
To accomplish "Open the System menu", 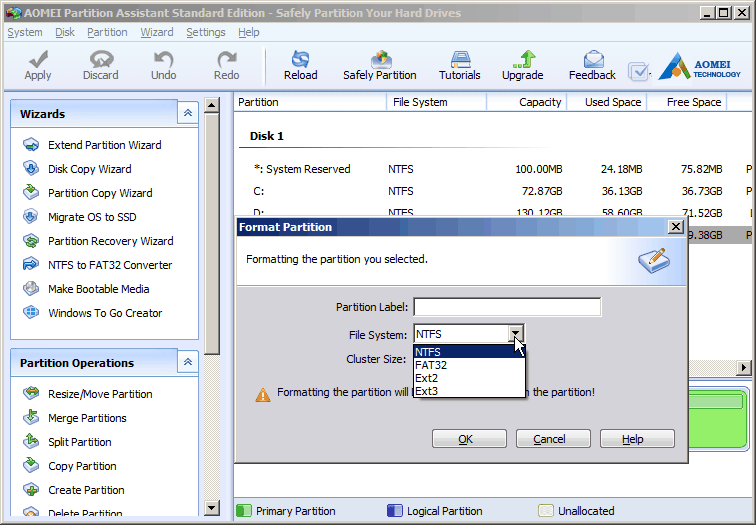I will tap(25, 32).
